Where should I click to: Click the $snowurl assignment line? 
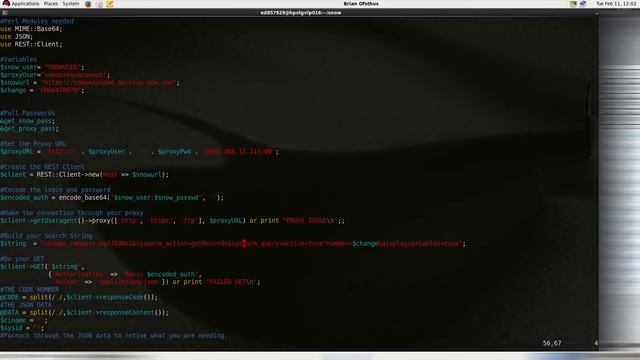[90, 82]
